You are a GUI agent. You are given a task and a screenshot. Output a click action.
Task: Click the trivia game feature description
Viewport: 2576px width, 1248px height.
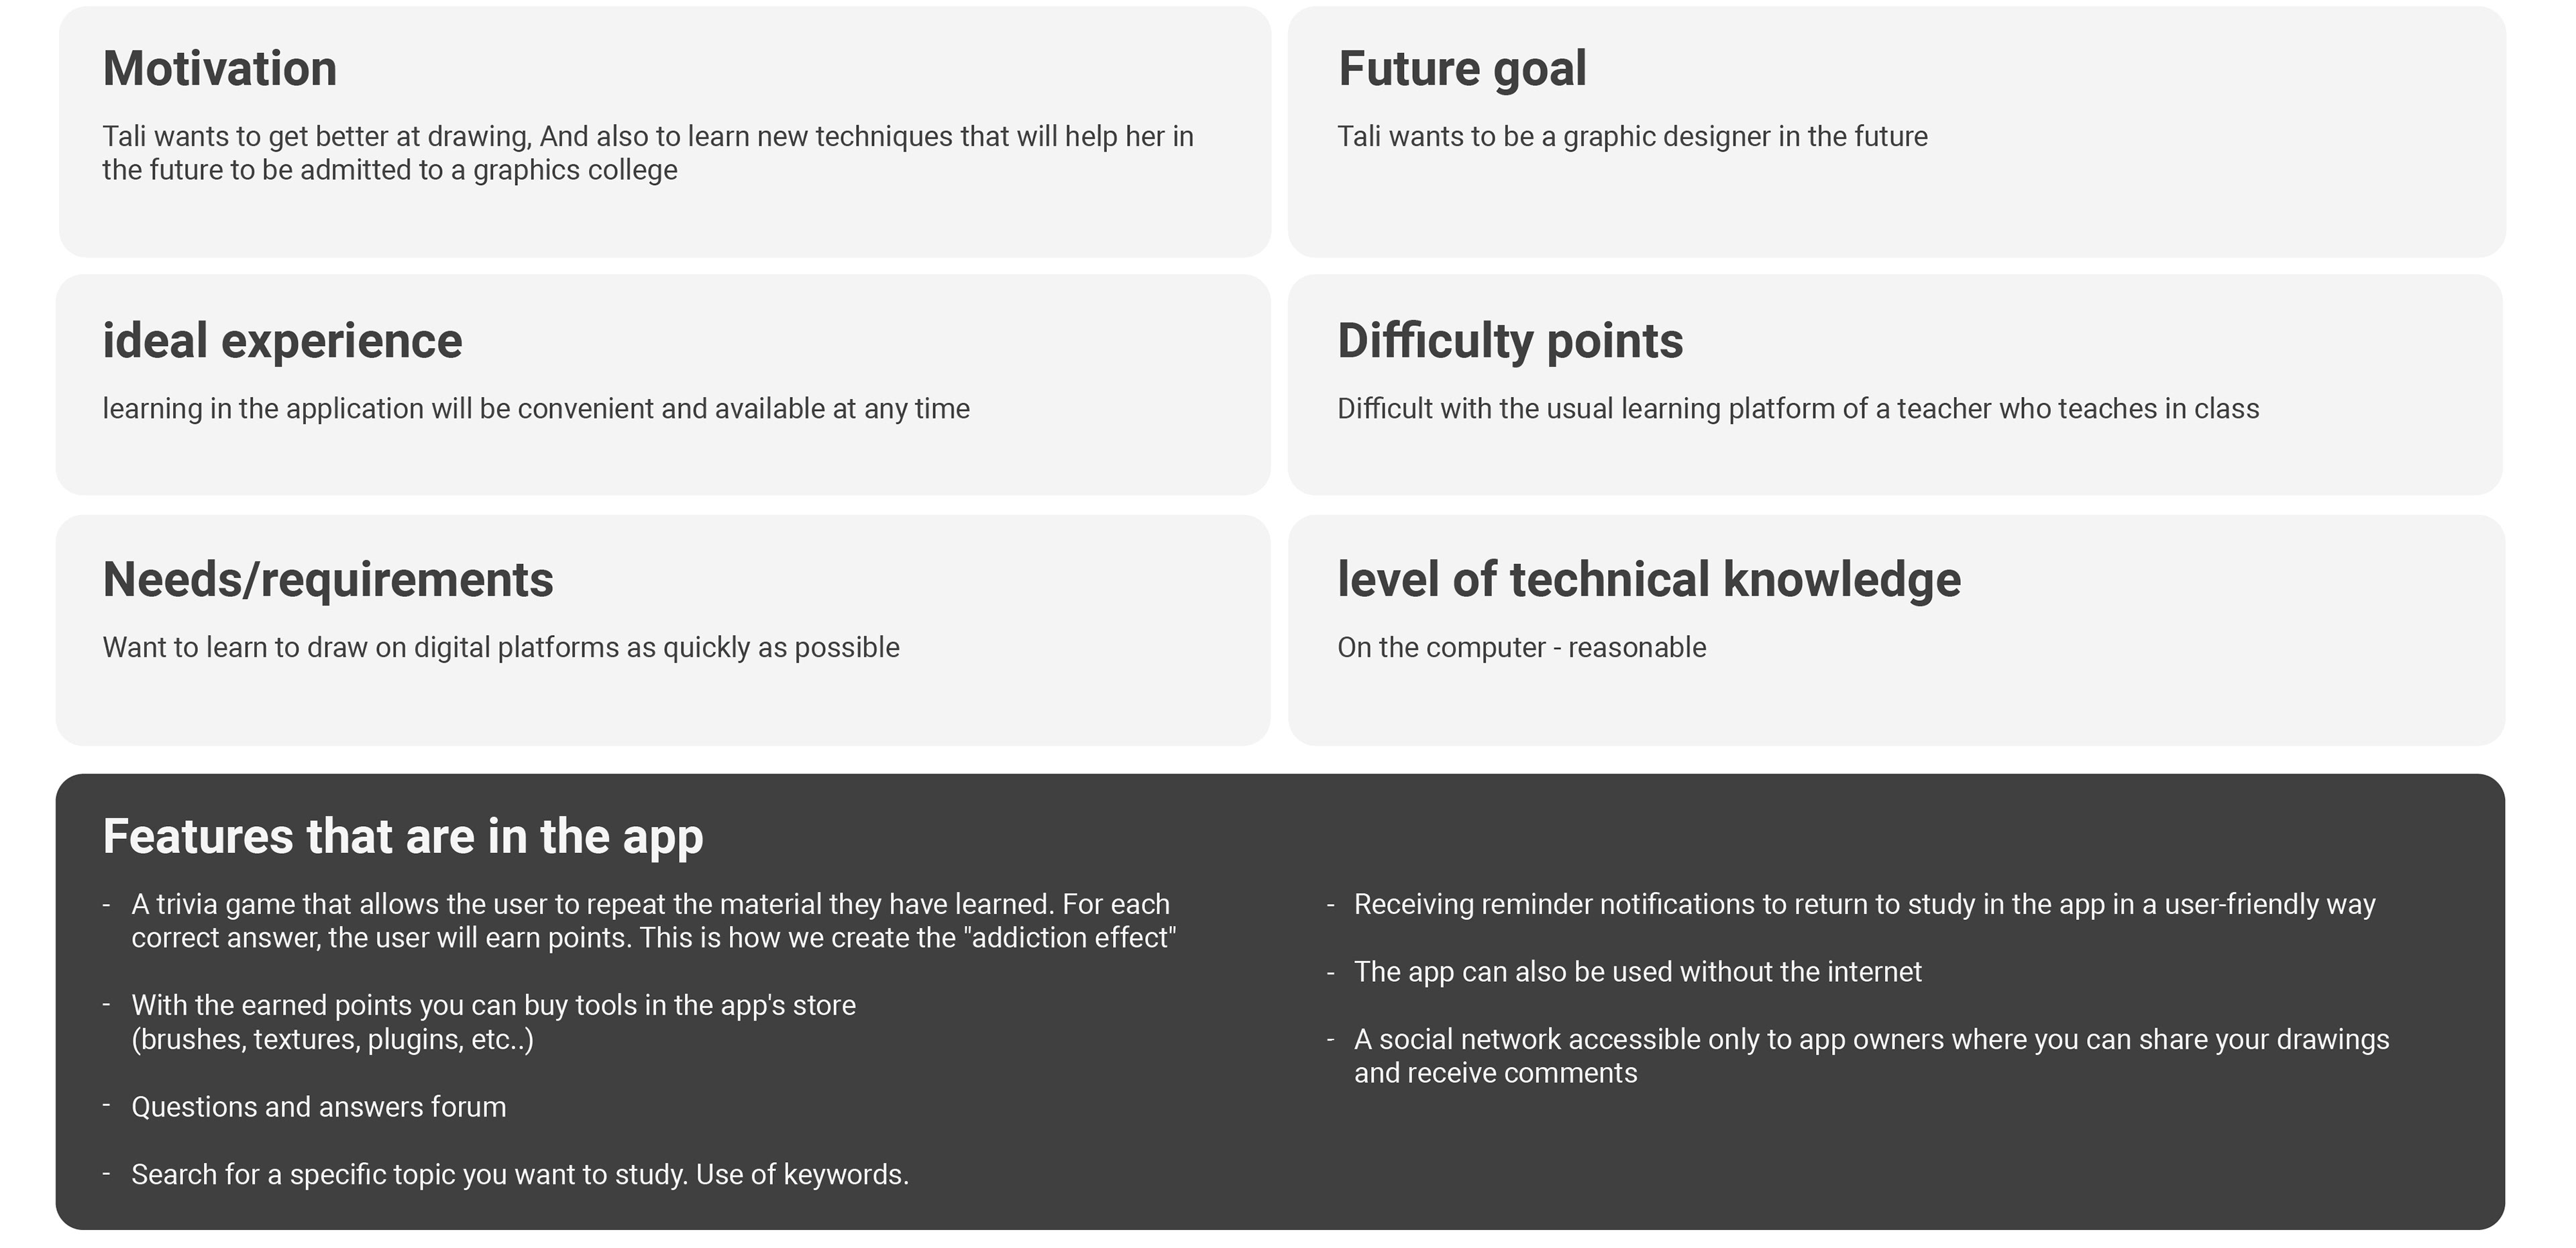[x=653, y=921]
